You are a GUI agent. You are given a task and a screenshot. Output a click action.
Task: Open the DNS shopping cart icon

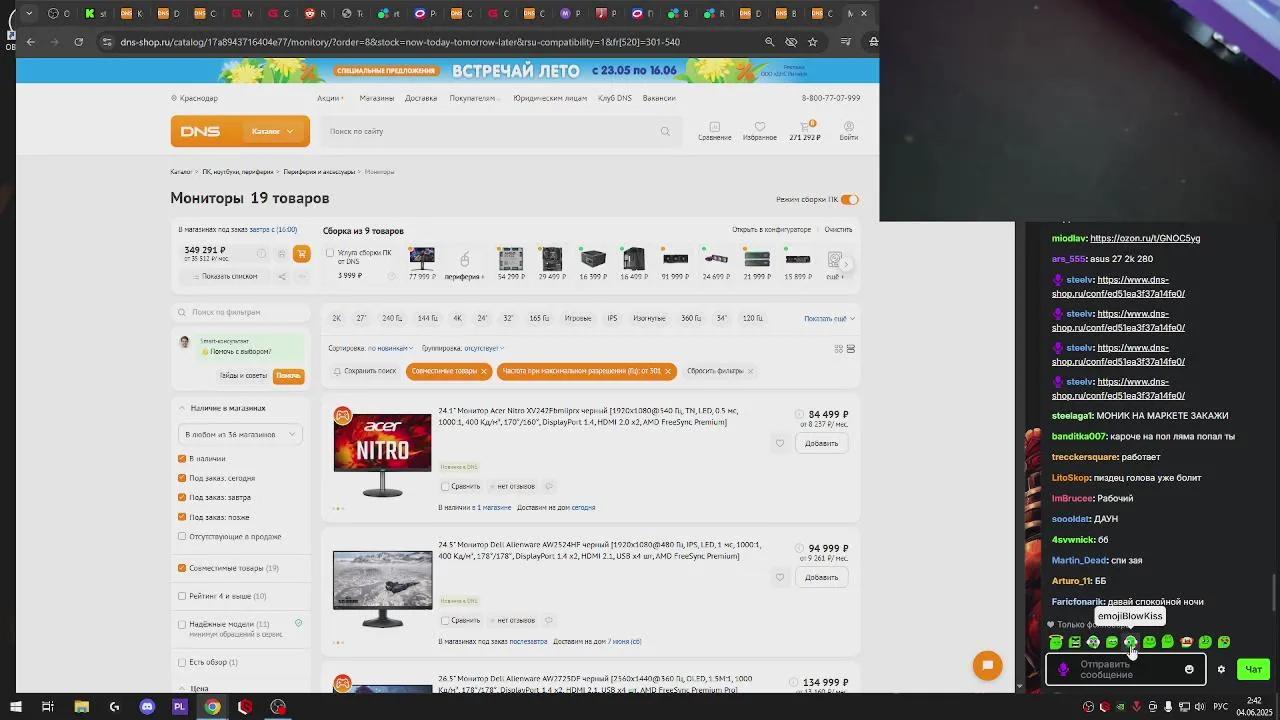[804, 128]
